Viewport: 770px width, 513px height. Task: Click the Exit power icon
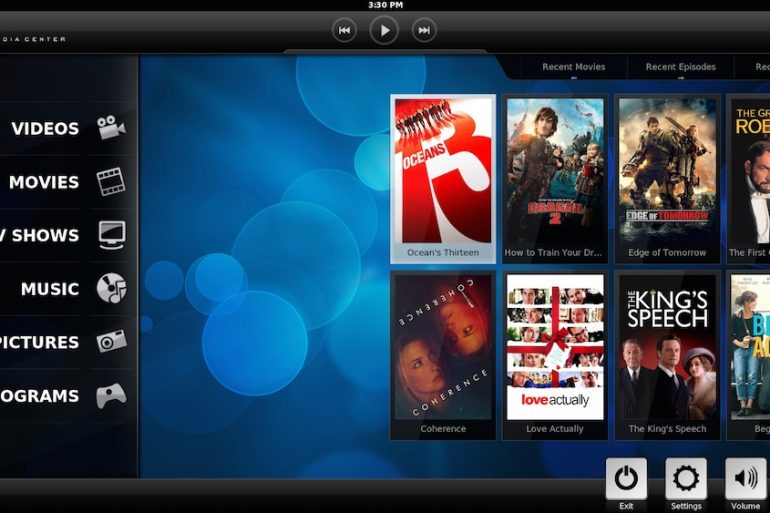click(626, 479)
